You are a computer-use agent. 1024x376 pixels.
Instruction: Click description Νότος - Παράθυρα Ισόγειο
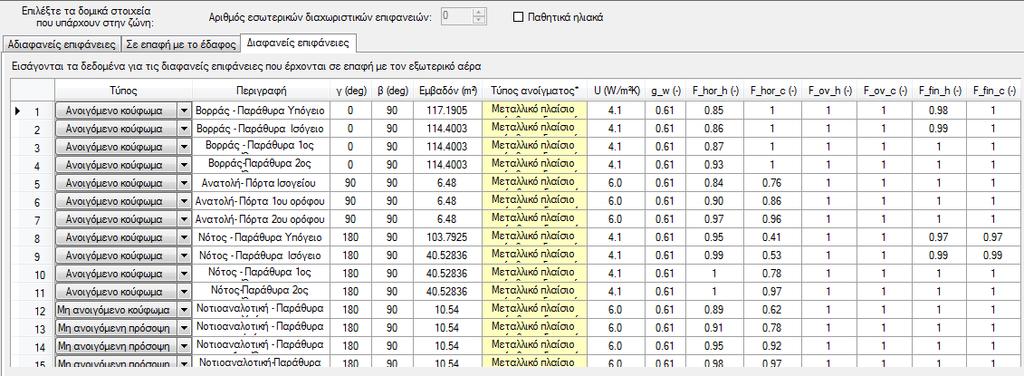261,256
